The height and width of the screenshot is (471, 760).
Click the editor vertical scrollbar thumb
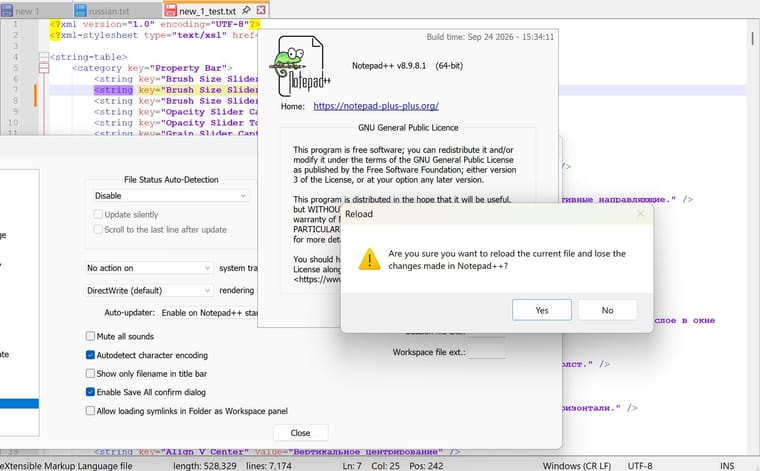753,38
